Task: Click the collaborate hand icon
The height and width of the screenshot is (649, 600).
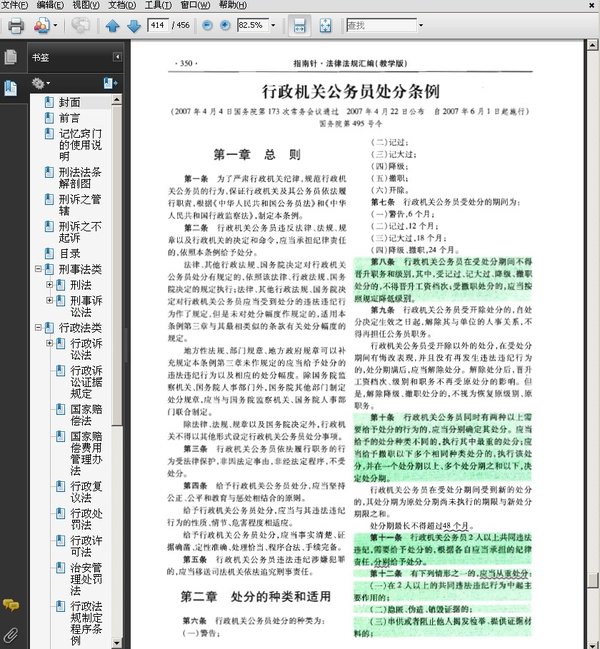Action: pyautogui.click(x=80, y=25)
